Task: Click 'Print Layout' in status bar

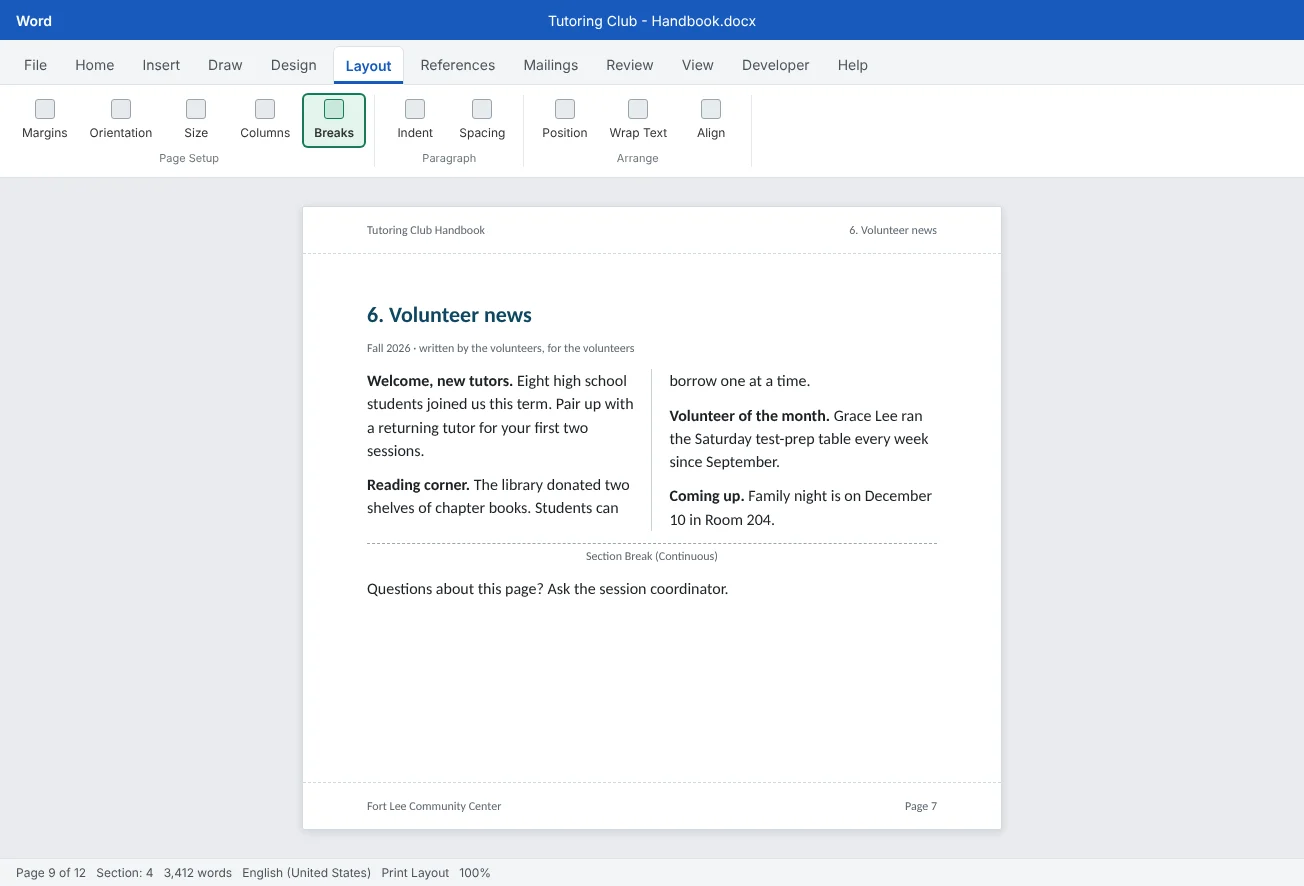Action: click(415, 873)
